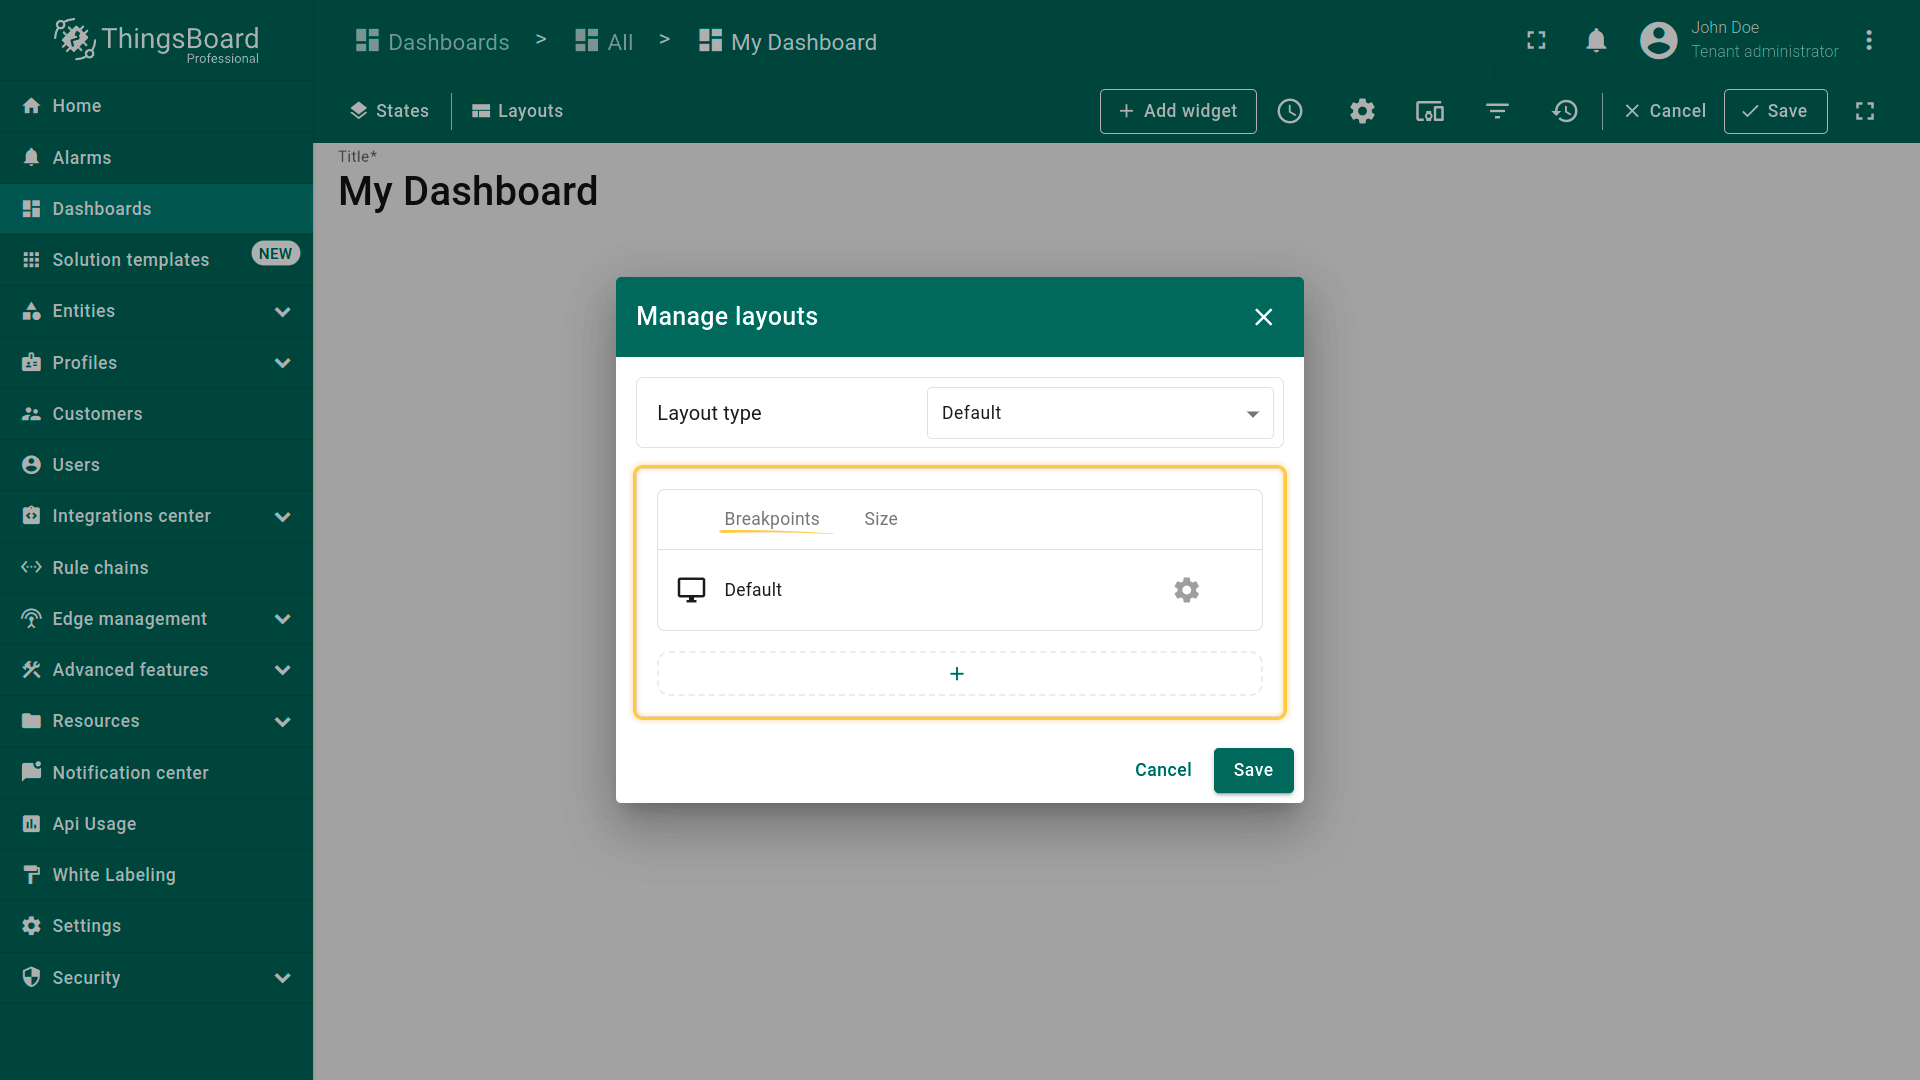Toggle fullscreen icon in top header
The image size is (1920, 1080).
1536,41
